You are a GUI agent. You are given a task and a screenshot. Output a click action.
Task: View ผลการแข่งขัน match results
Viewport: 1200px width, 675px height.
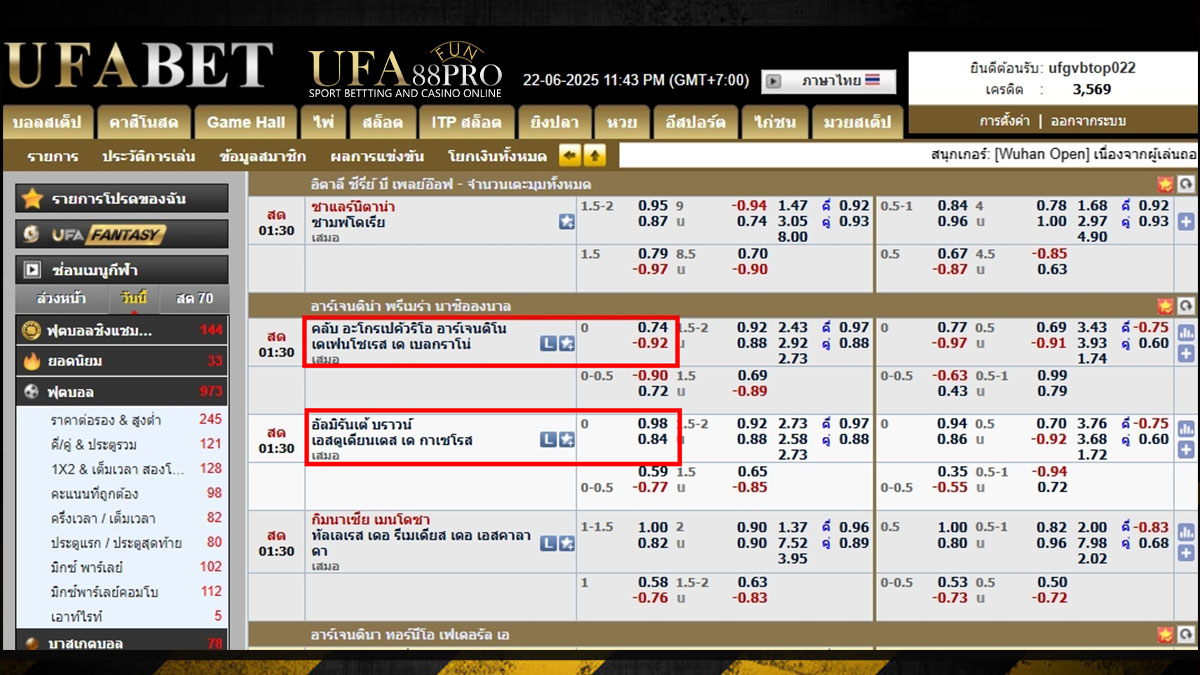tap(377, 156)
